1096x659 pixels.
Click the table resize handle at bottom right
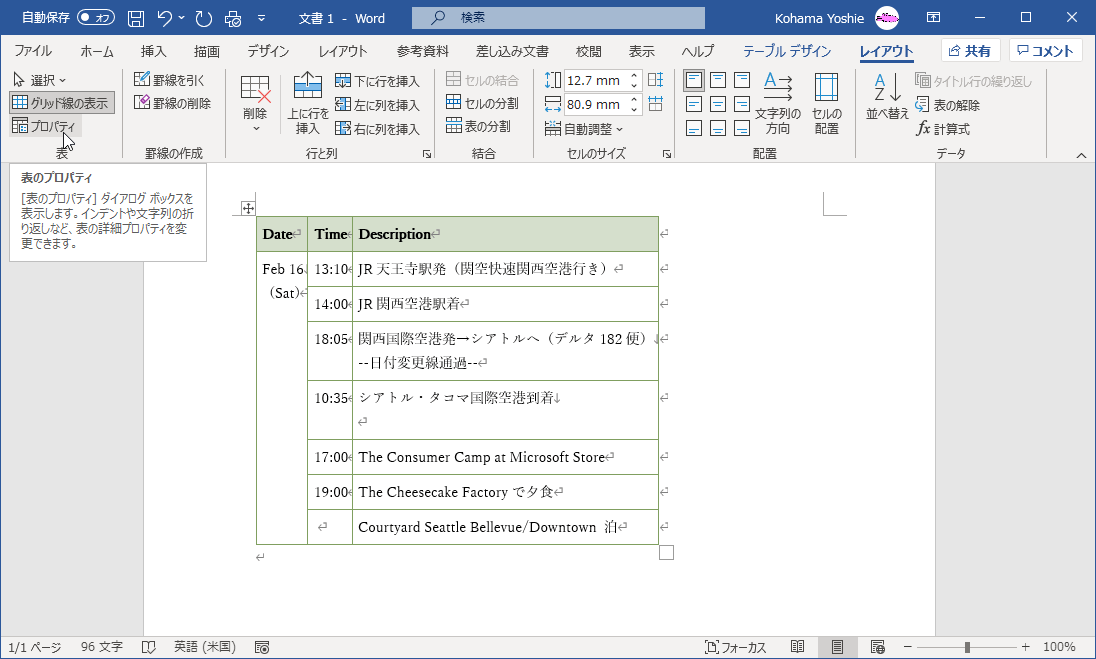click(x=666, y=553)
